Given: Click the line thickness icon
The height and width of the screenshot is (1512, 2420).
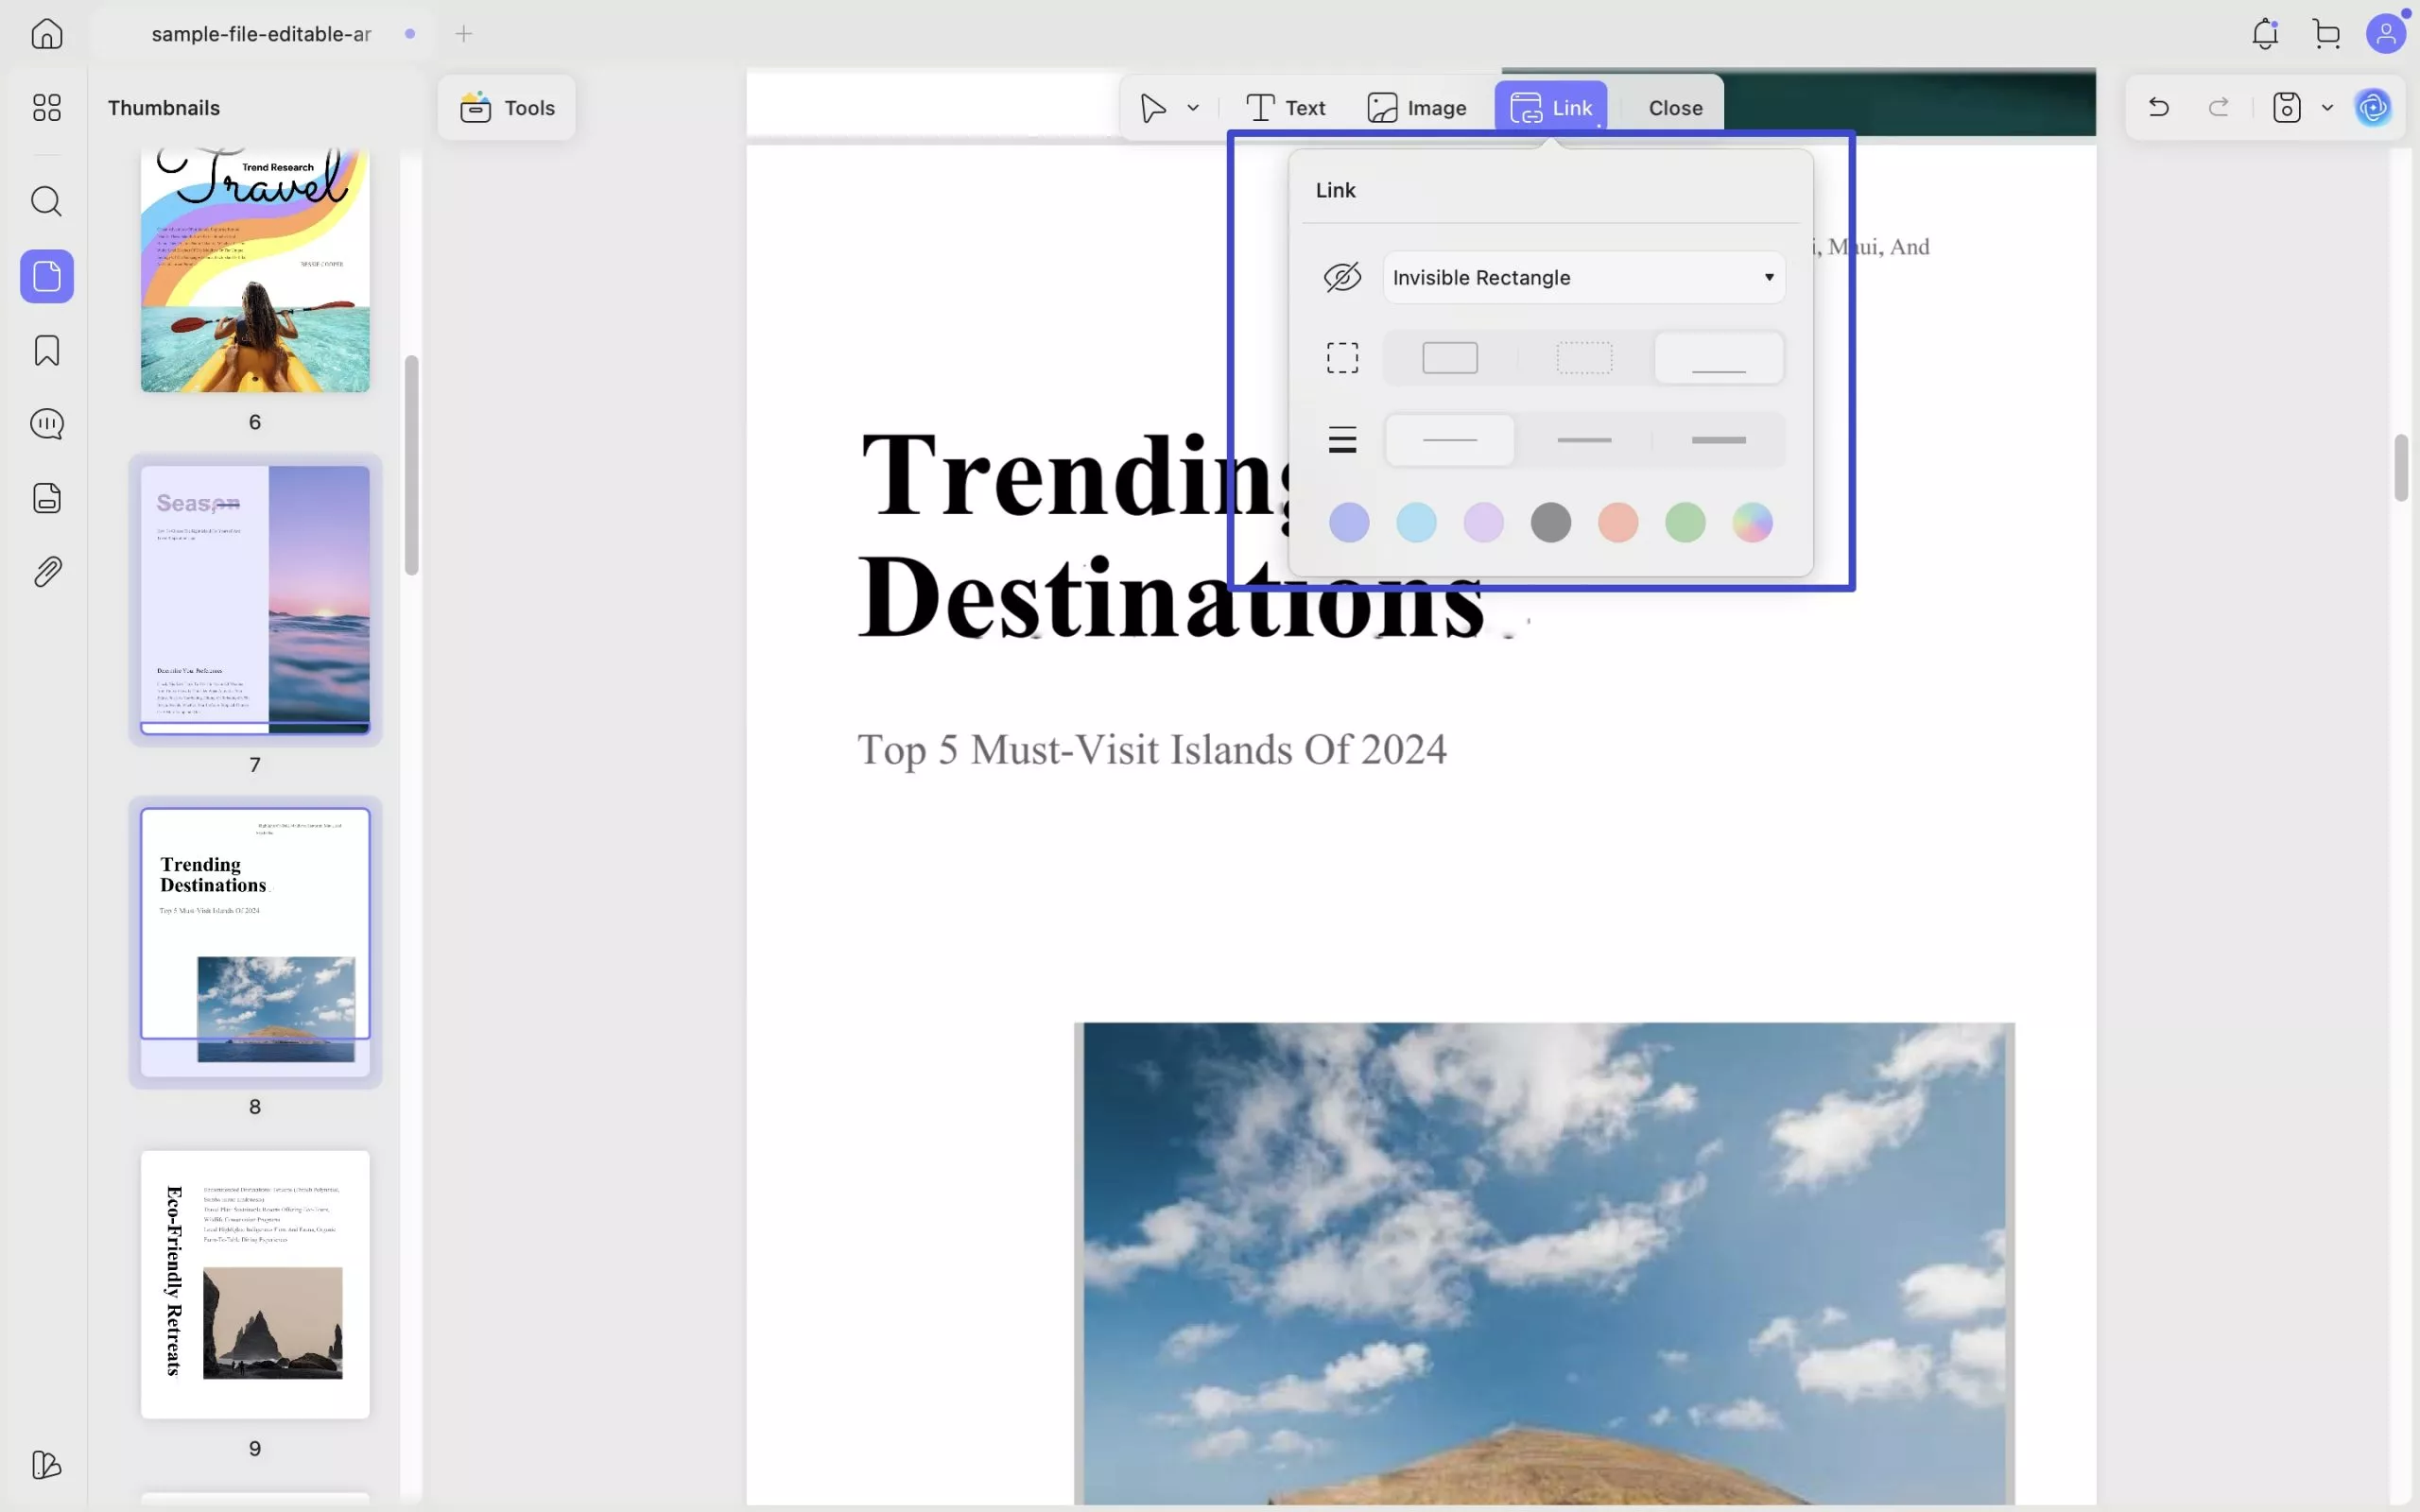Looking at the screenshot, I should [1343, 440].
